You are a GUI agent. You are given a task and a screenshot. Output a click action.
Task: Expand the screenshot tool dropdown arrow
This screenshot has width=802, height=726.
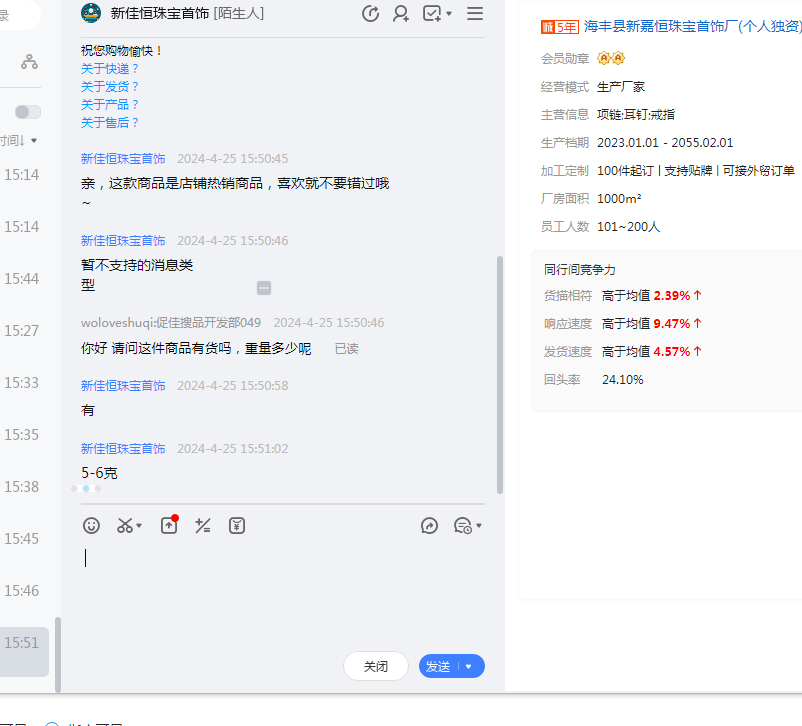coord(140,526)
